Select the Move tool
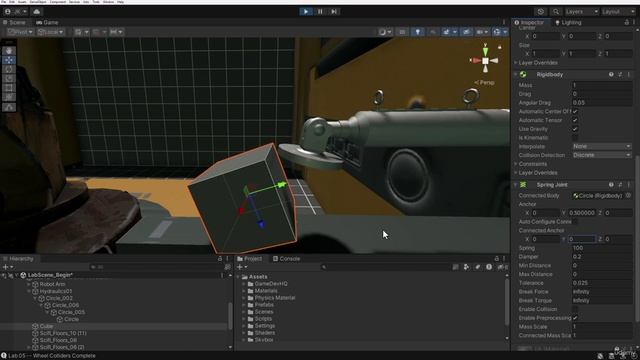 (9, 60)
